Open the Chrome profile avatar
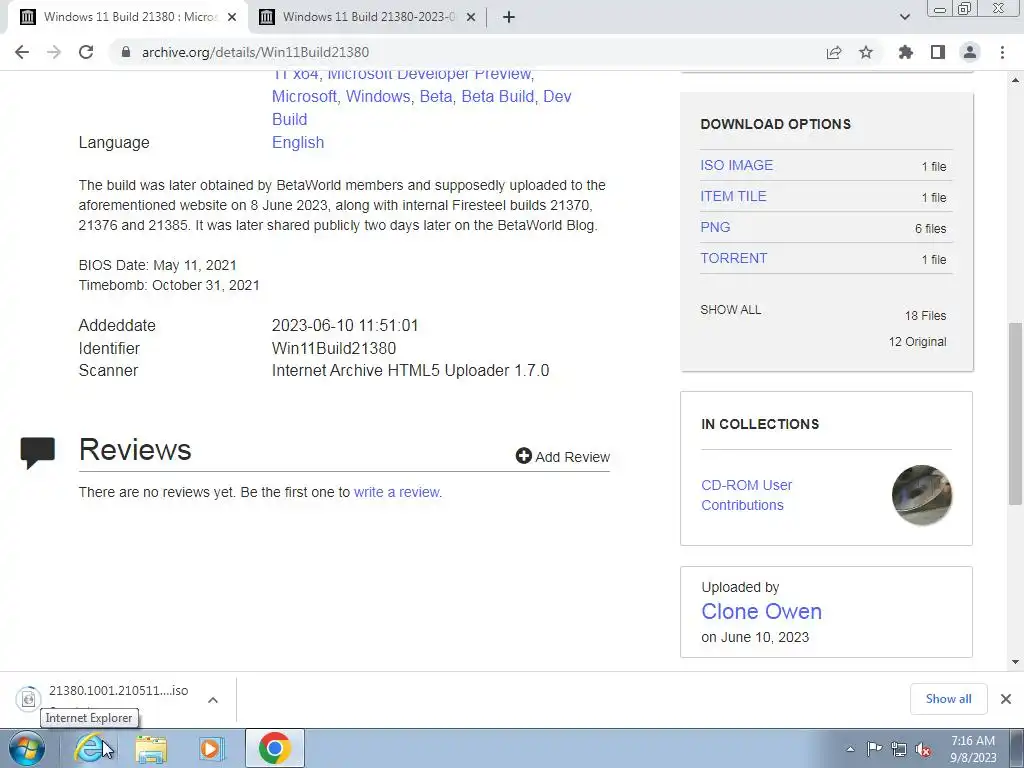1024x768 pixels. [970, 52]
